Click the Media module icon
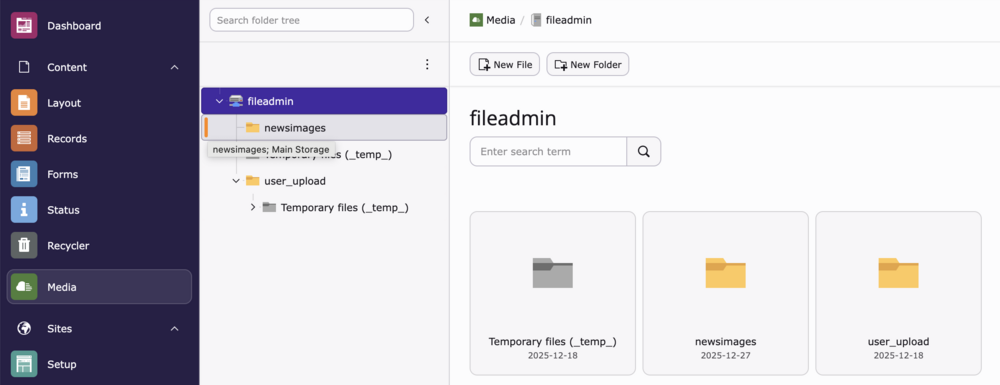Viewport: 1000px width, 385px height. coord(24,287)
